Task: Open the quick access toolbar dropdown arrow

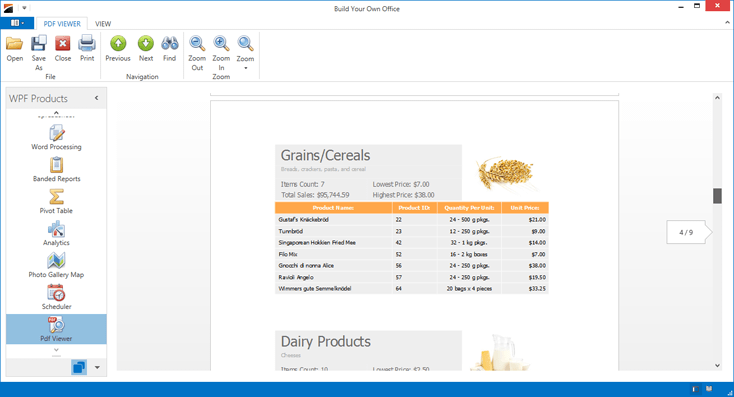Action: (x=24, y=8)
